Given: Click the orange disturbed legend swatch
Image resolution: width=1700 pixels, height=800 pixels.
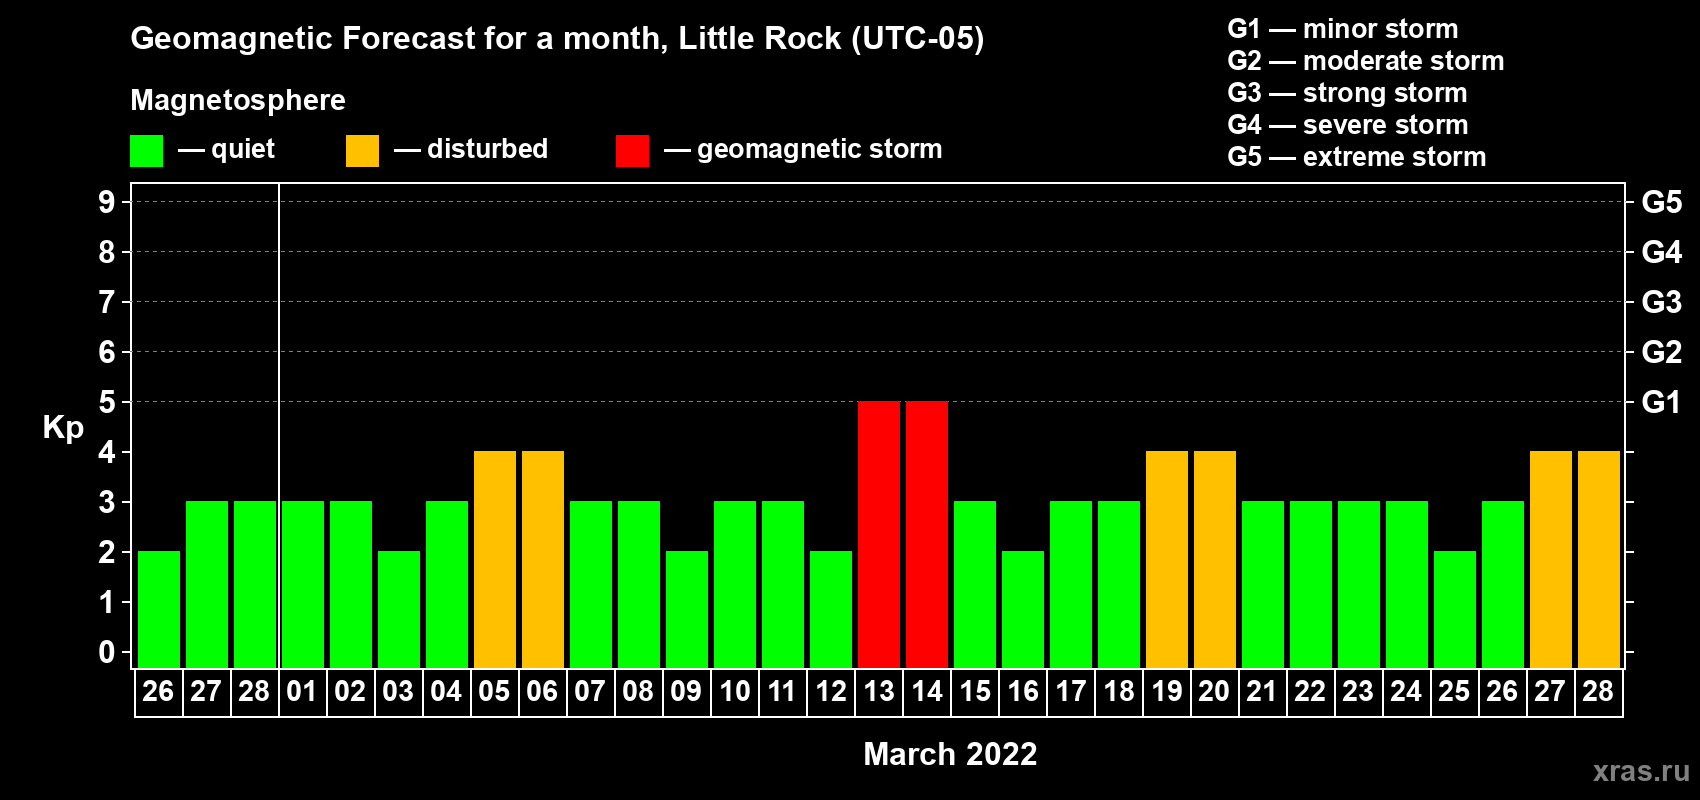Looking at the screenshot, I should point(362,151).
